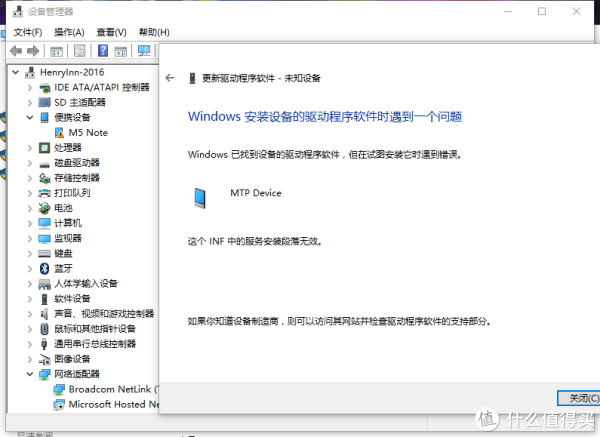Viewport: 600px width, 437px height.
Task: Click Device Manager title bar icon
Action: click(x=18, y=11)
